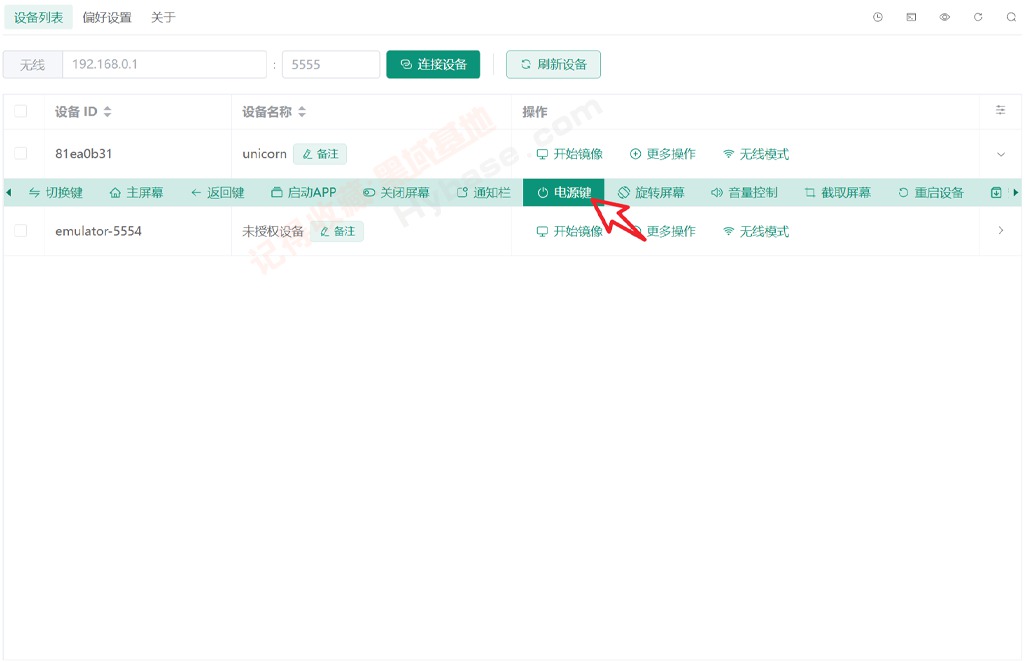Check the checkbox beside device 81ea0b31
Screen dimensions: 1027x662
coord(22,154)
